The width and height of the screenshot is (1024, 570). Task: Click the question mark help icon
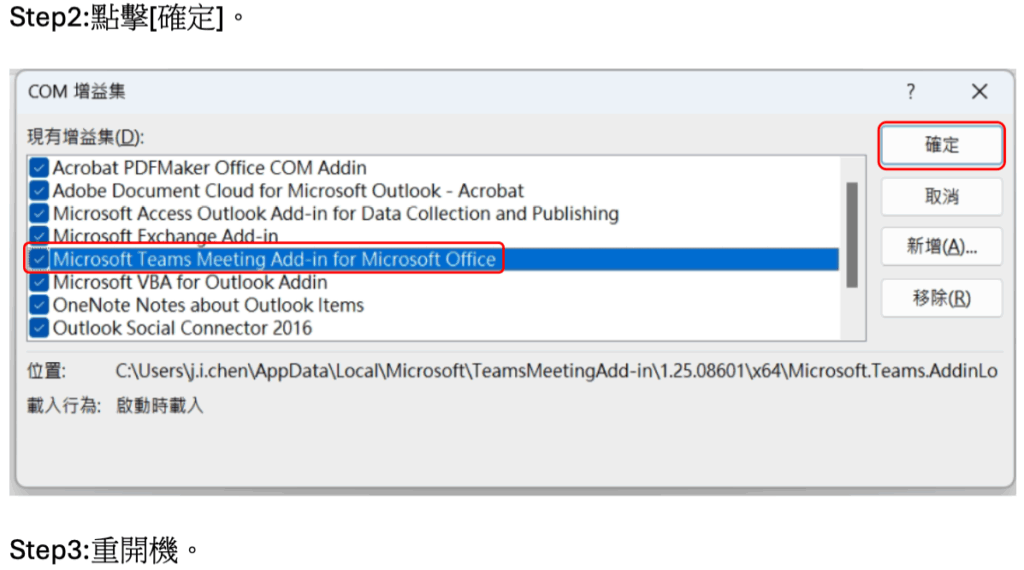click(x=910, y=92)
